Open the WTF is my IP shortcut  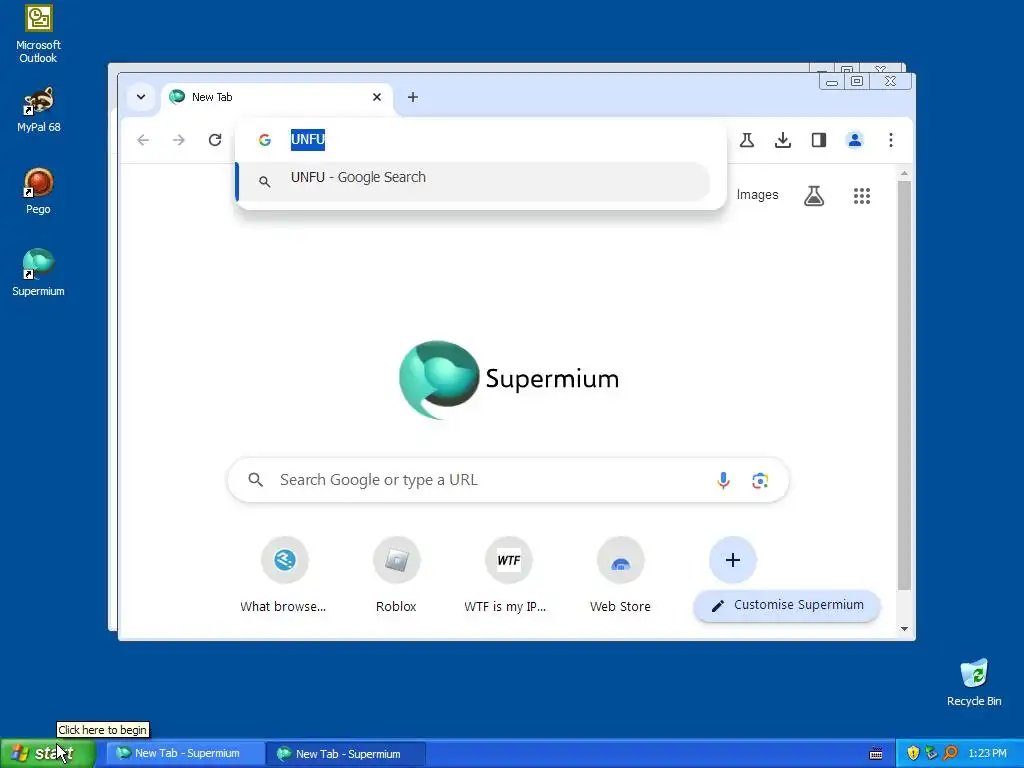tap(508, 575)
